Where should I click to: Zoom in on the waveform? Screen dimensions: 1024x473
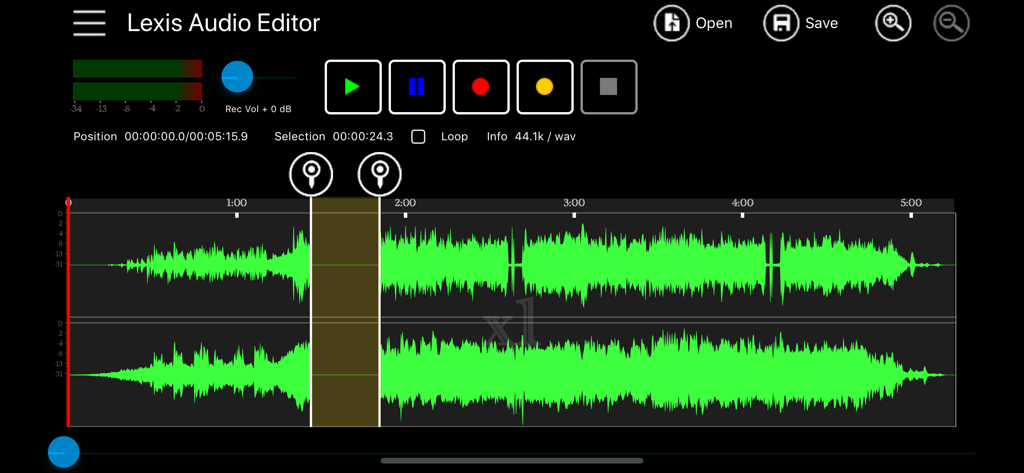point(893,24)
